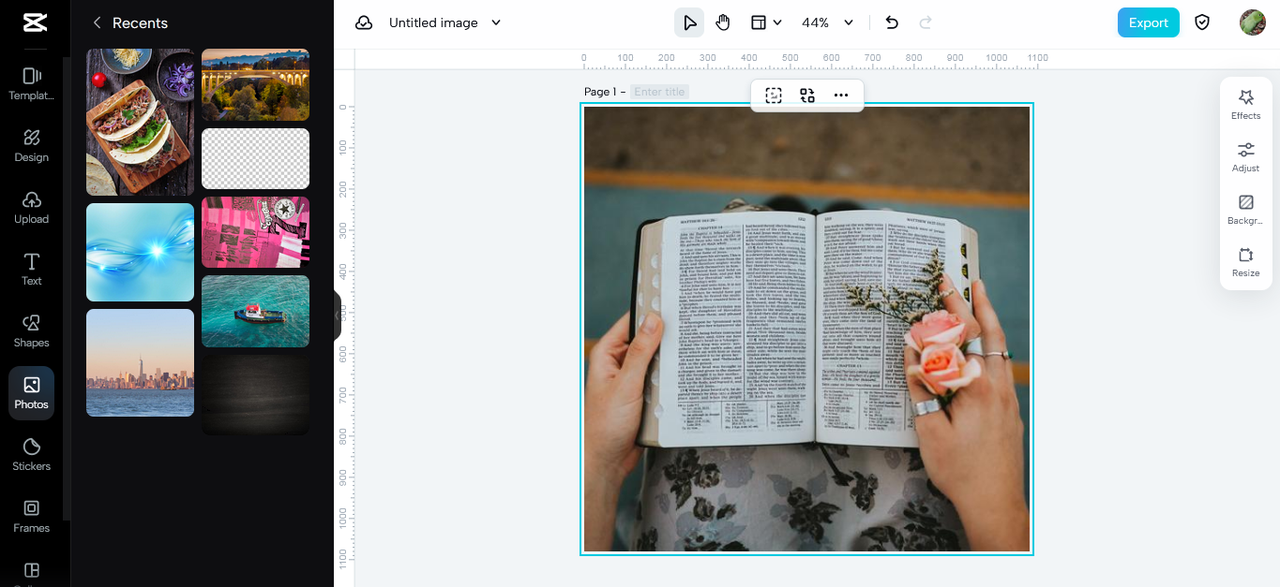Open the Text panel

31,270
